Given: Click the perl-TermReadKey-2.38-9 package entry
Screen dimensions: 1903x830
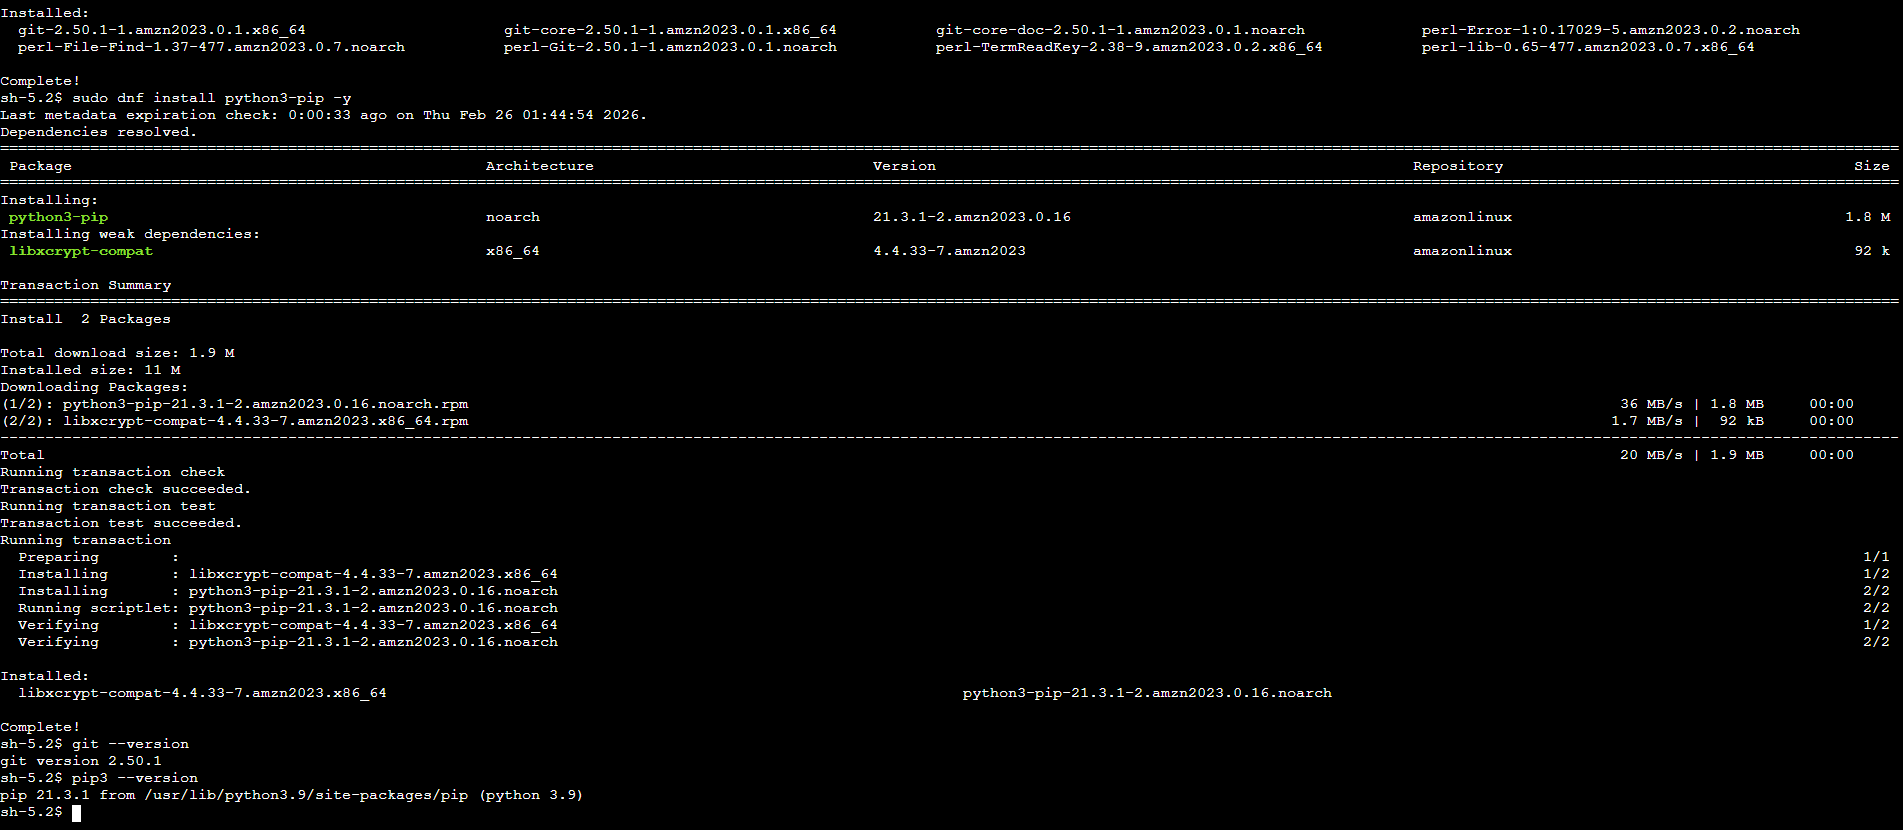Looking at the screenshot, I should [1129, 47].
